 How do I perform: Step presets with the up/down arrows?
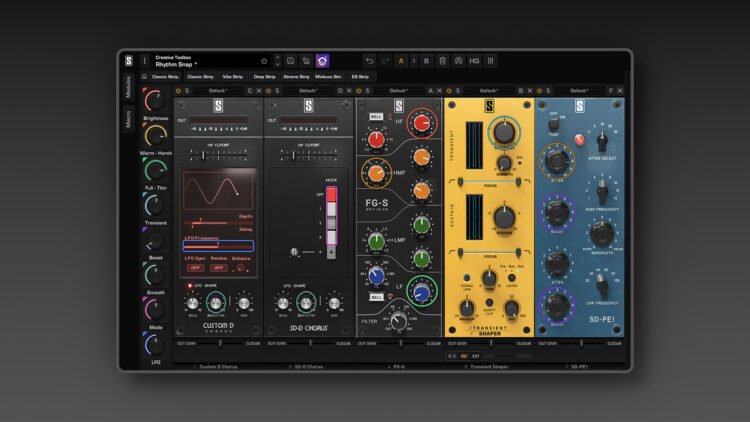(277, 61)
